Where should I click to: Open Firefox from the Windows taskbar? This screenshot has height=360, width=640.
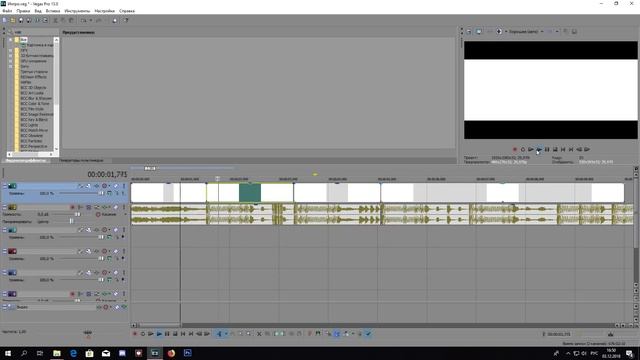tap(171, 353)
